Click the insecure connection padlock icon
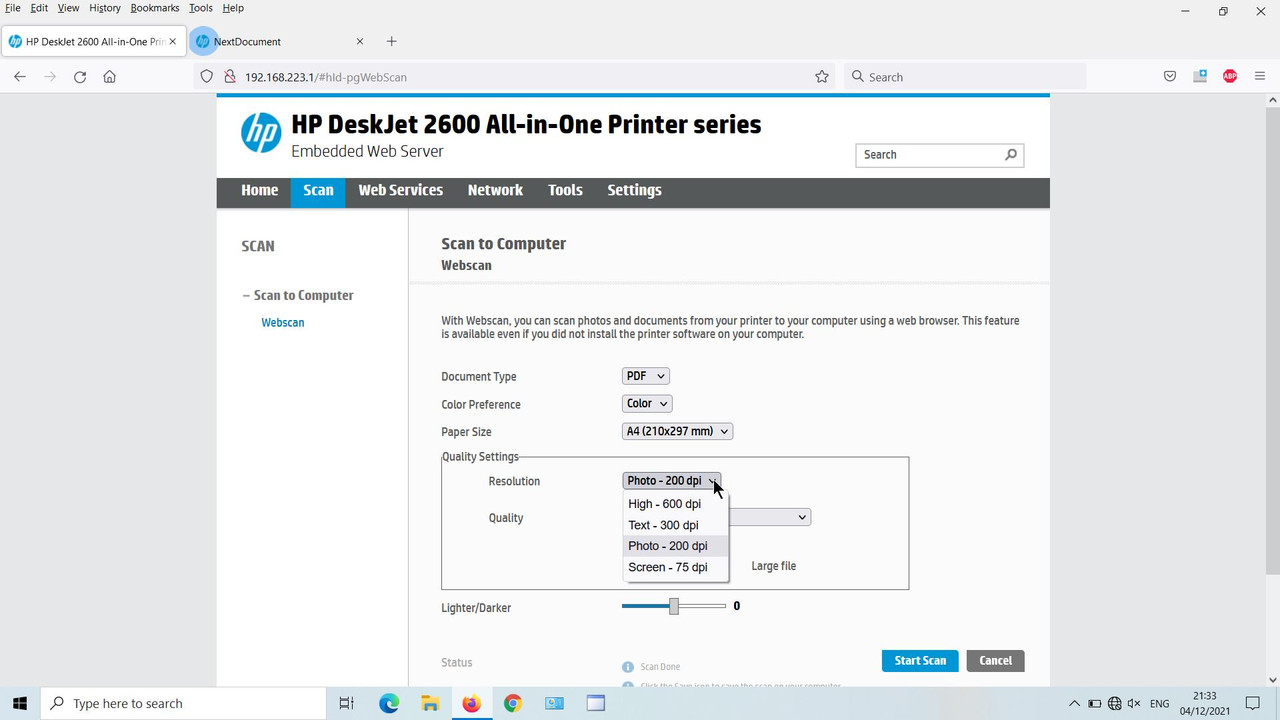Screen dimensions: 1280x720 [x=229, y=77]
